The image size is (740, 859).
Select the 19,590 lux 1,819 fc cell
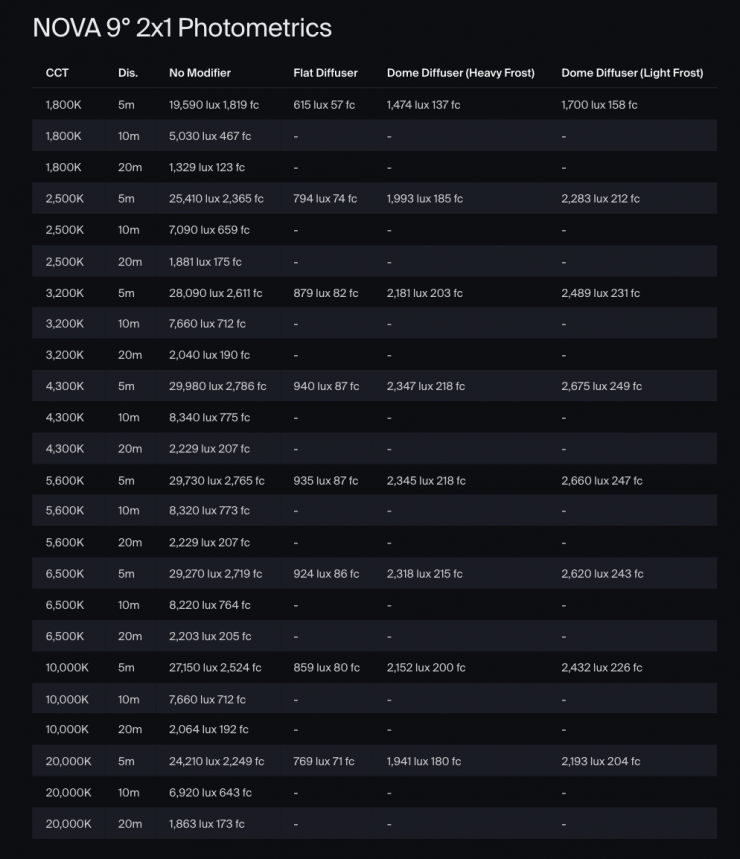tap(214, 105)
